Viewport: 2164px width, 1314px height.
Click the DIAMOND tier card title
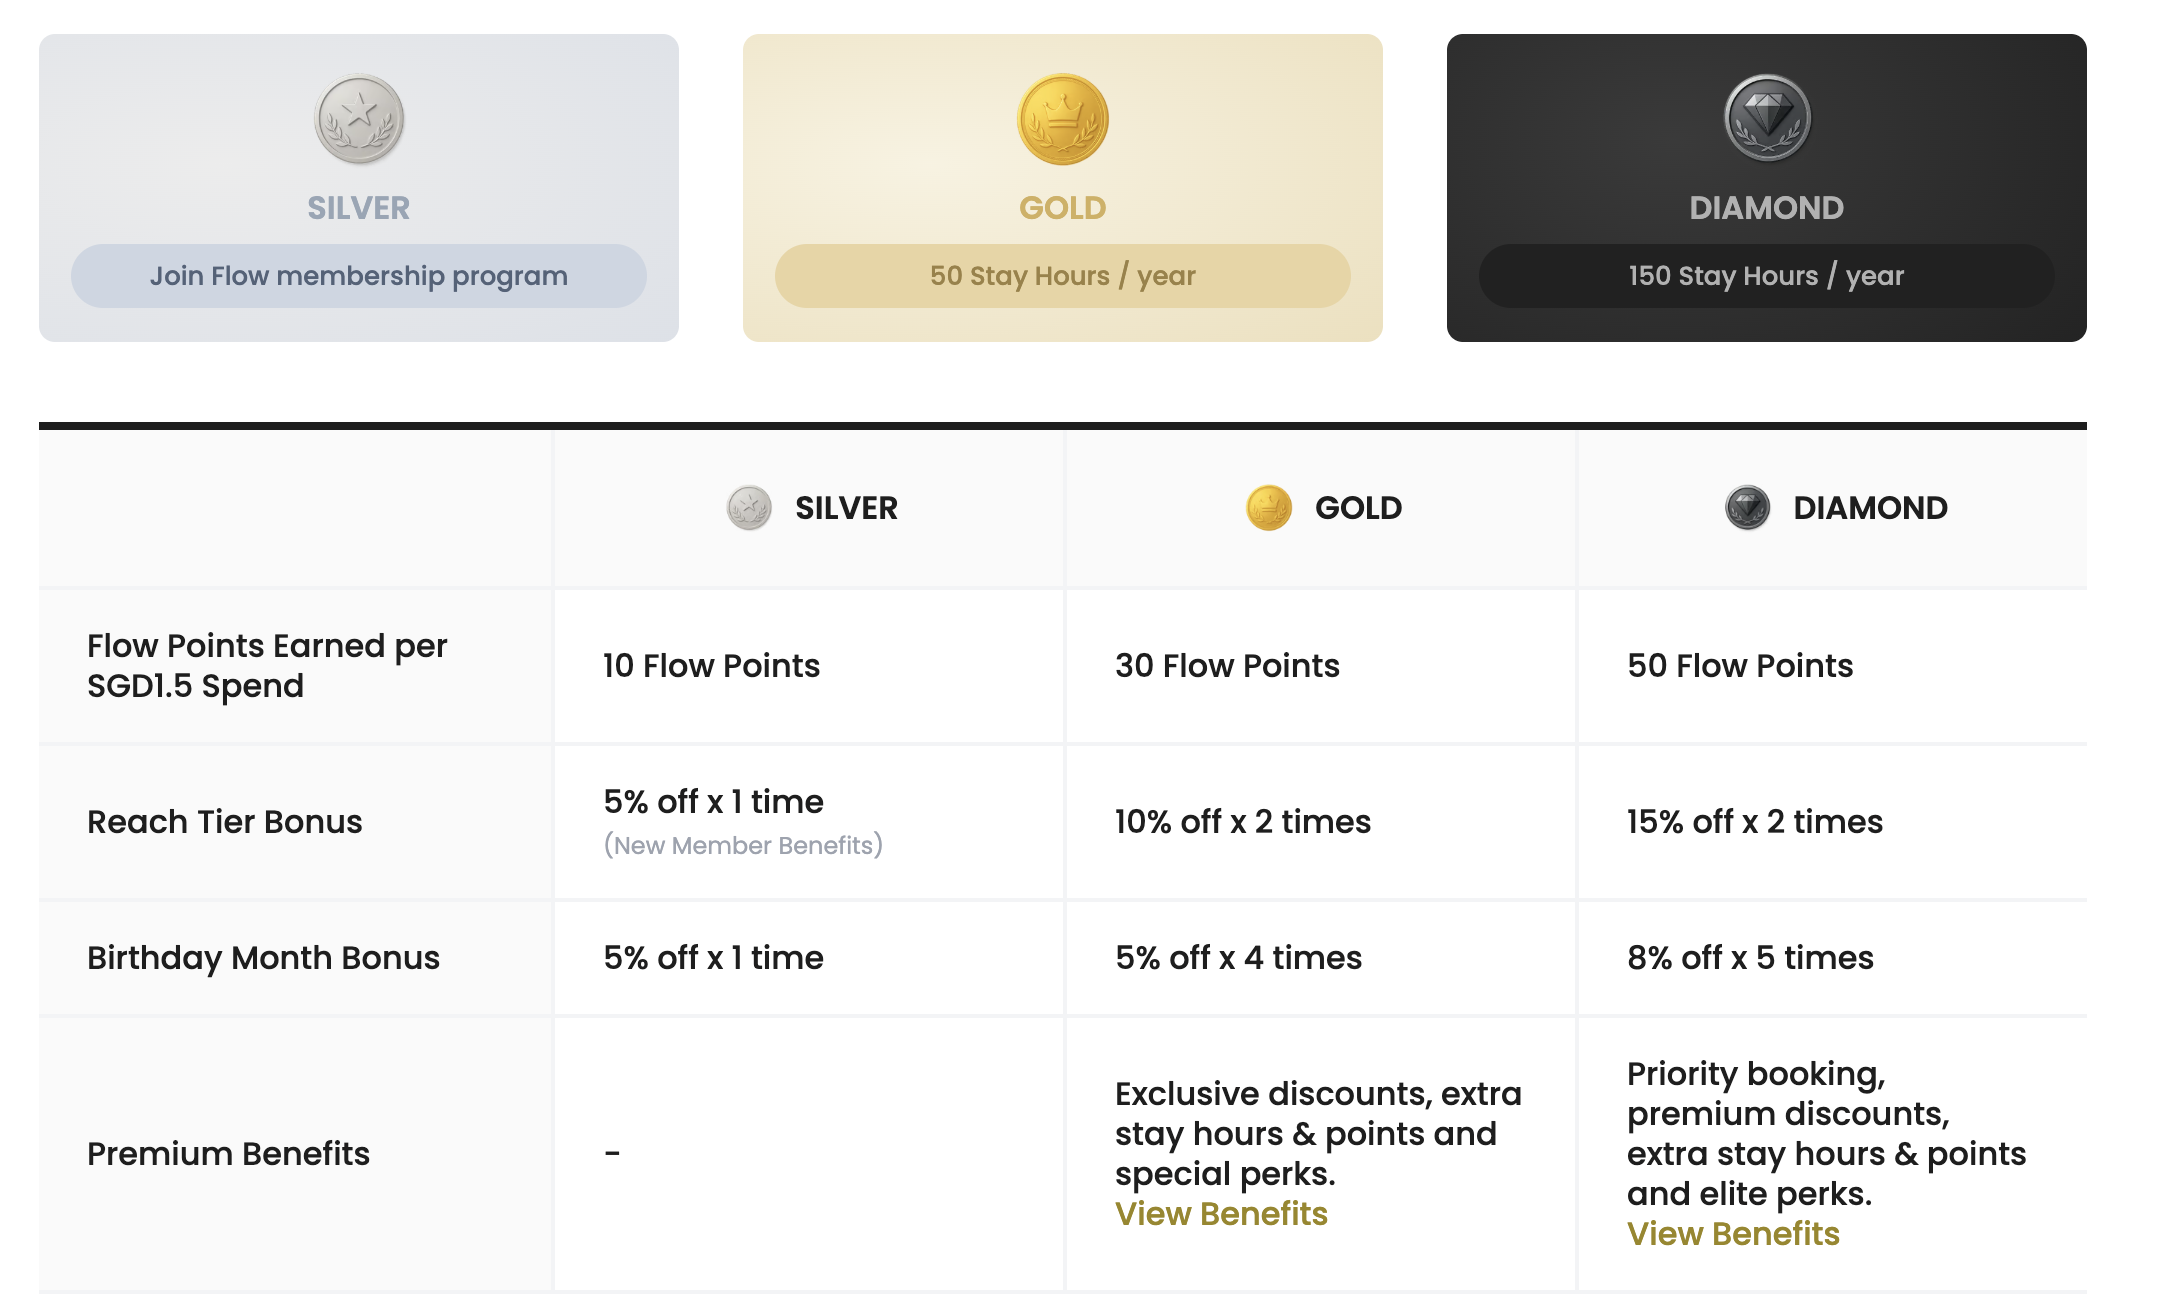1767,208
